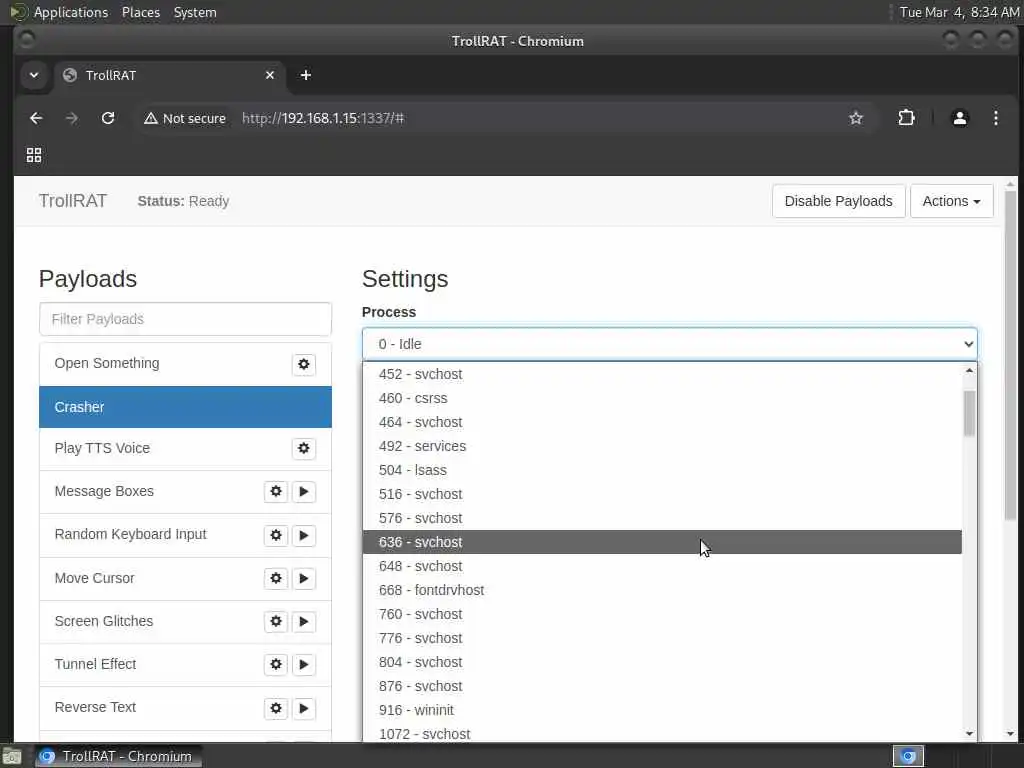Image resolution: width=1024 pixels, height=768 pixels.
Task: Open the Actions dropdown menu
Action: [952, 201]
